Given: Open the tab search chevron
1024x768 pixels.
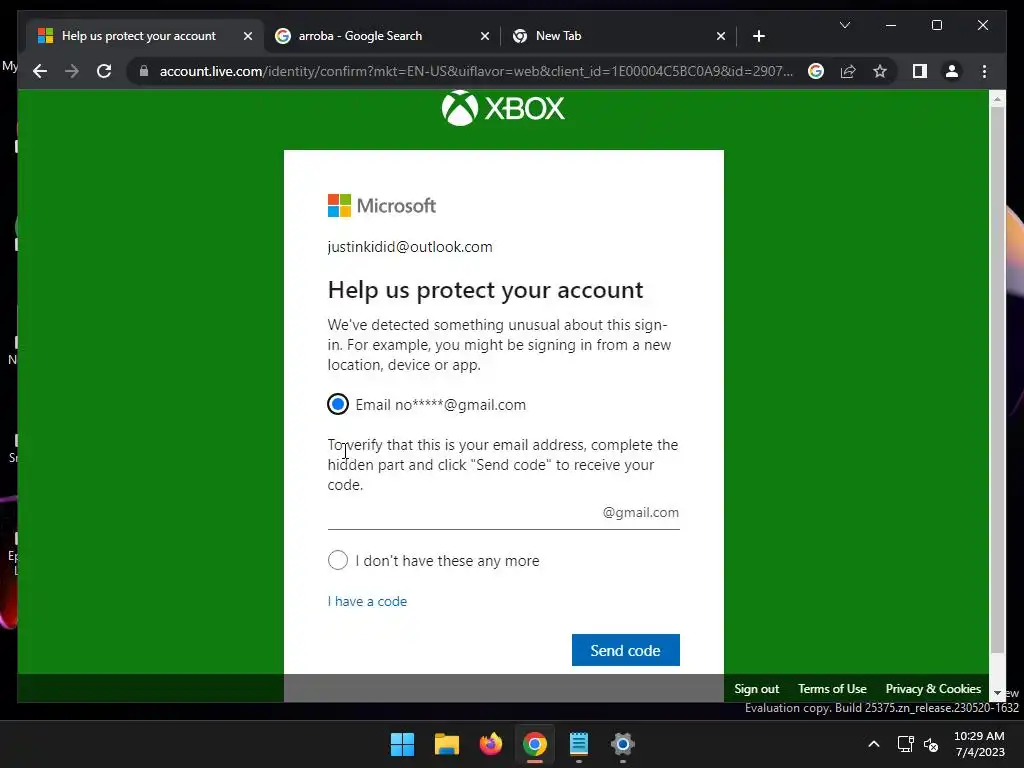Looking at the screenshot, I should click(x=845, y=25).
